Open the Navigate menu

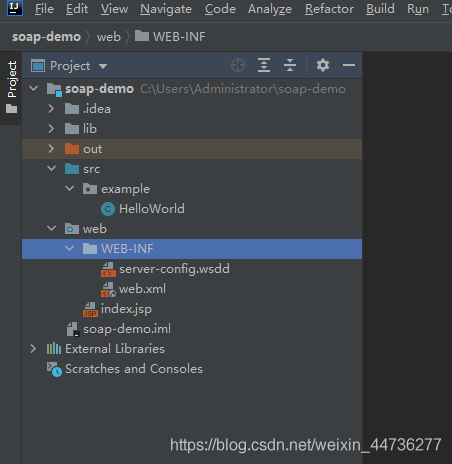166,9
